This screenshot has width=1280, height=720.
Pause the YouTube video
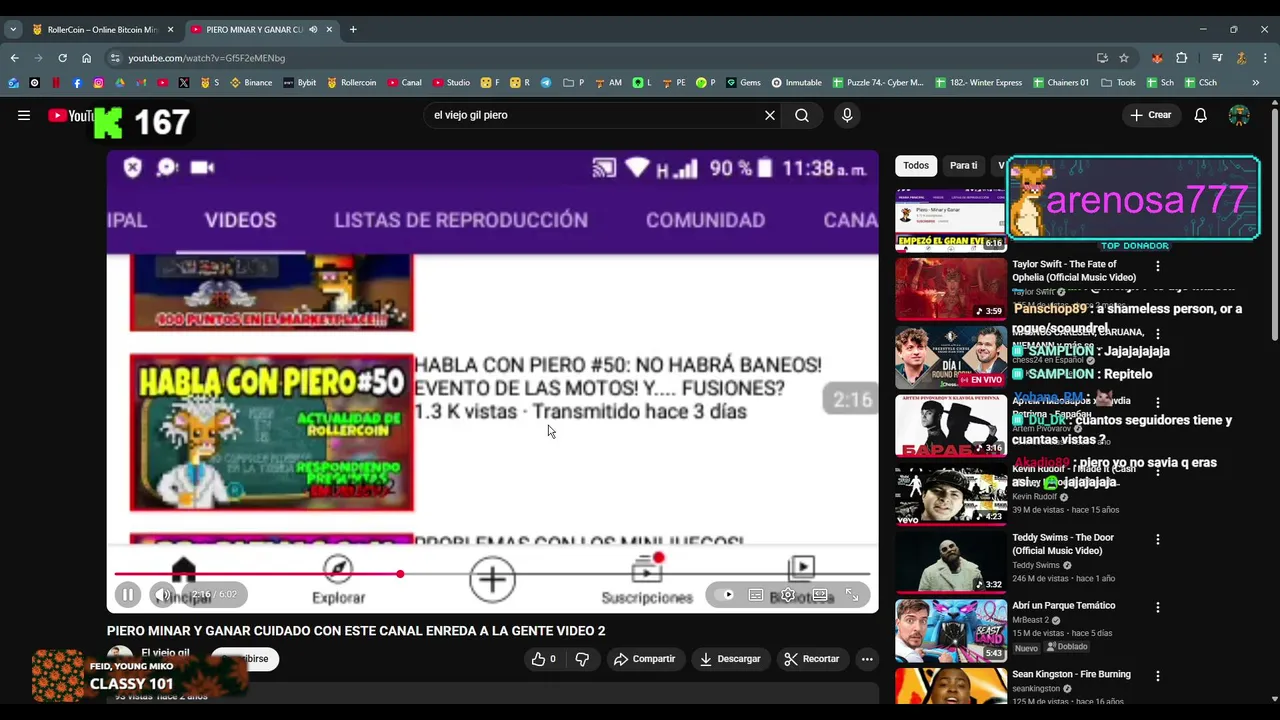[128, 595]
